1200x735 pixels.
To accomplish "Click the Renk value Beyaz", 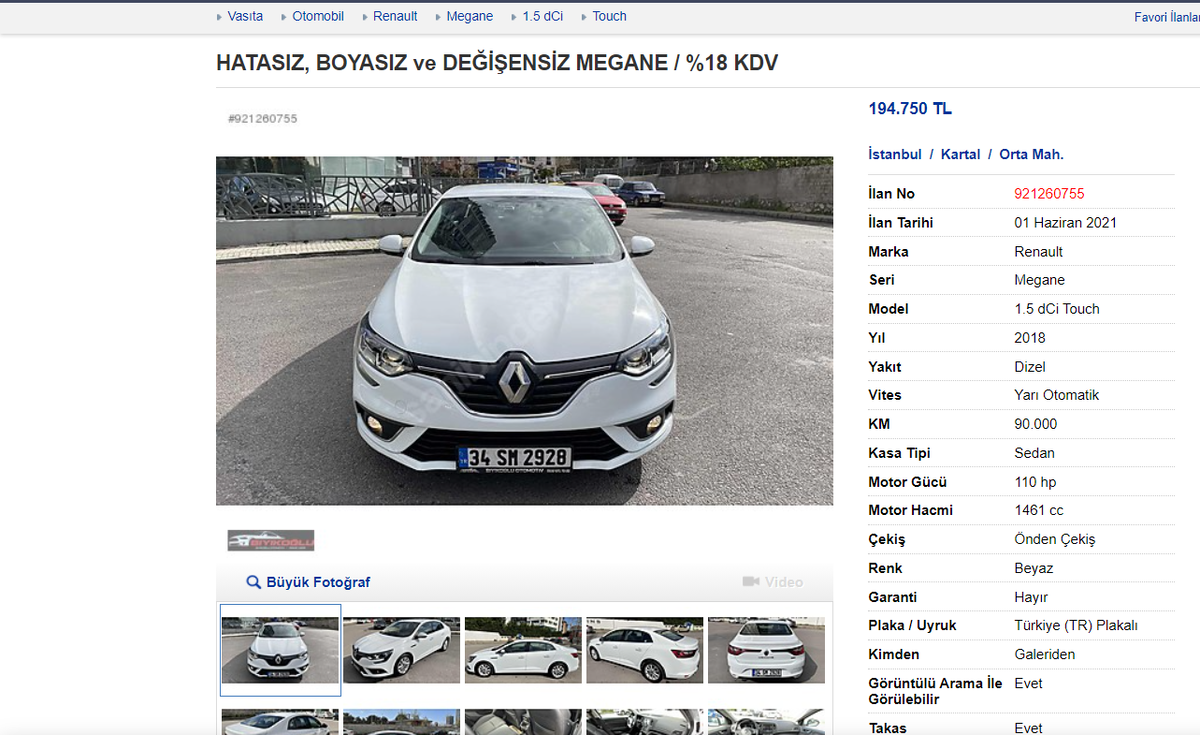I will coord(1034,568).
